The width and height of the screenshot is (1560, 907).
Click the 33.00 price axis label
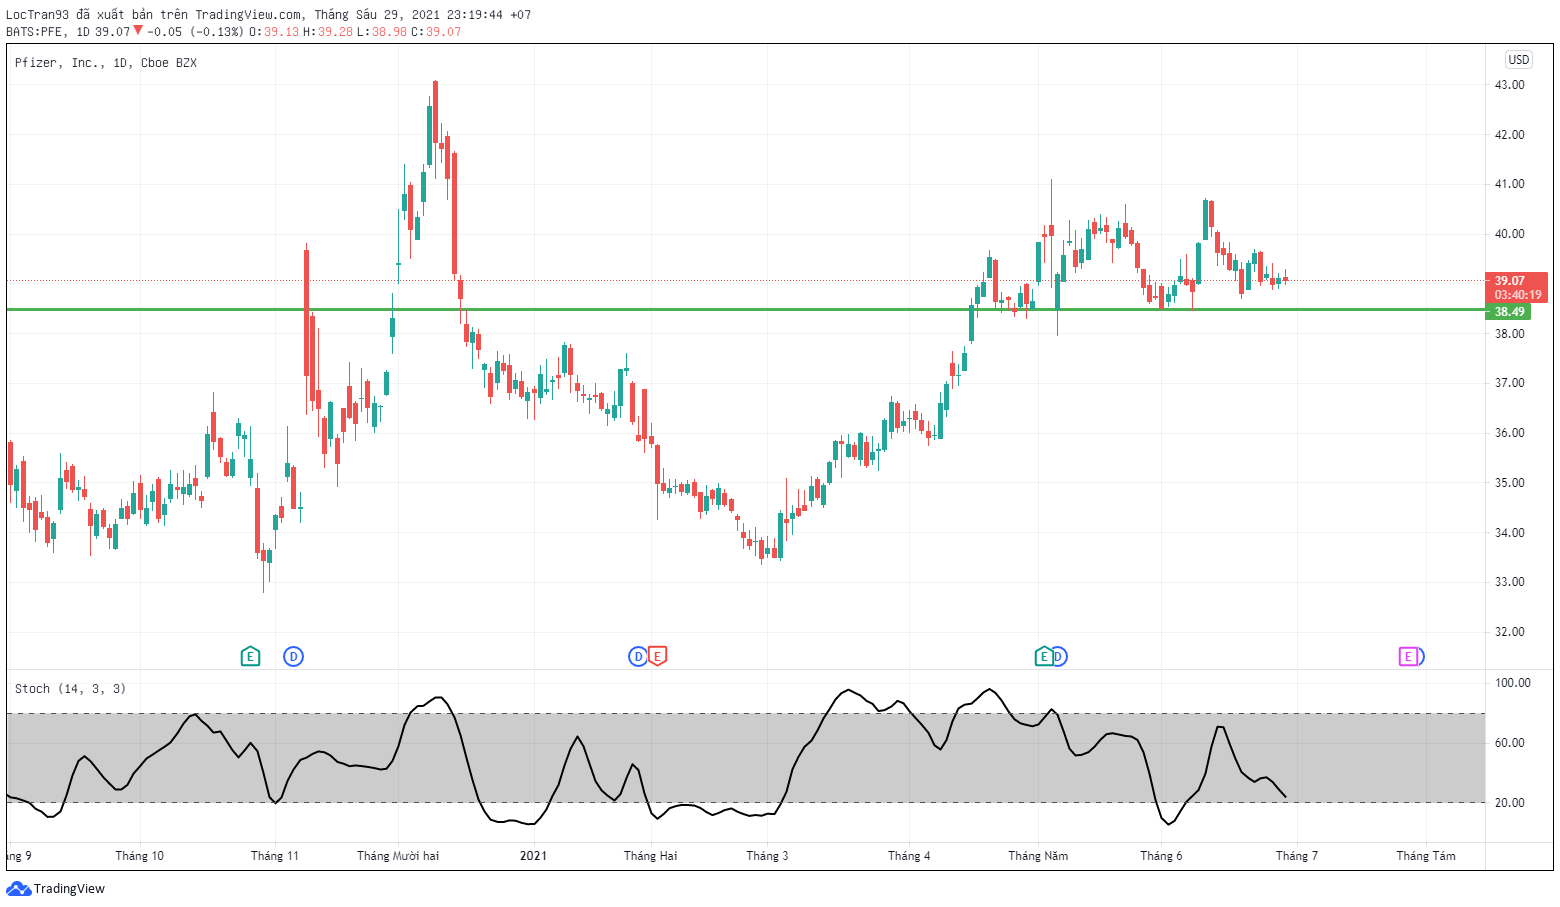[x=1510, y=582]
